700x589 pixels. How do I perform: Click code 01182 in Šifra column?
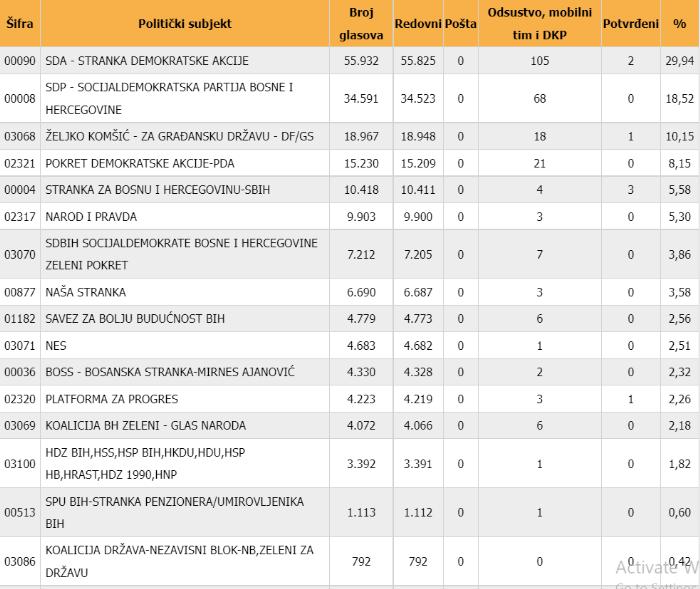tap(20, 319)
